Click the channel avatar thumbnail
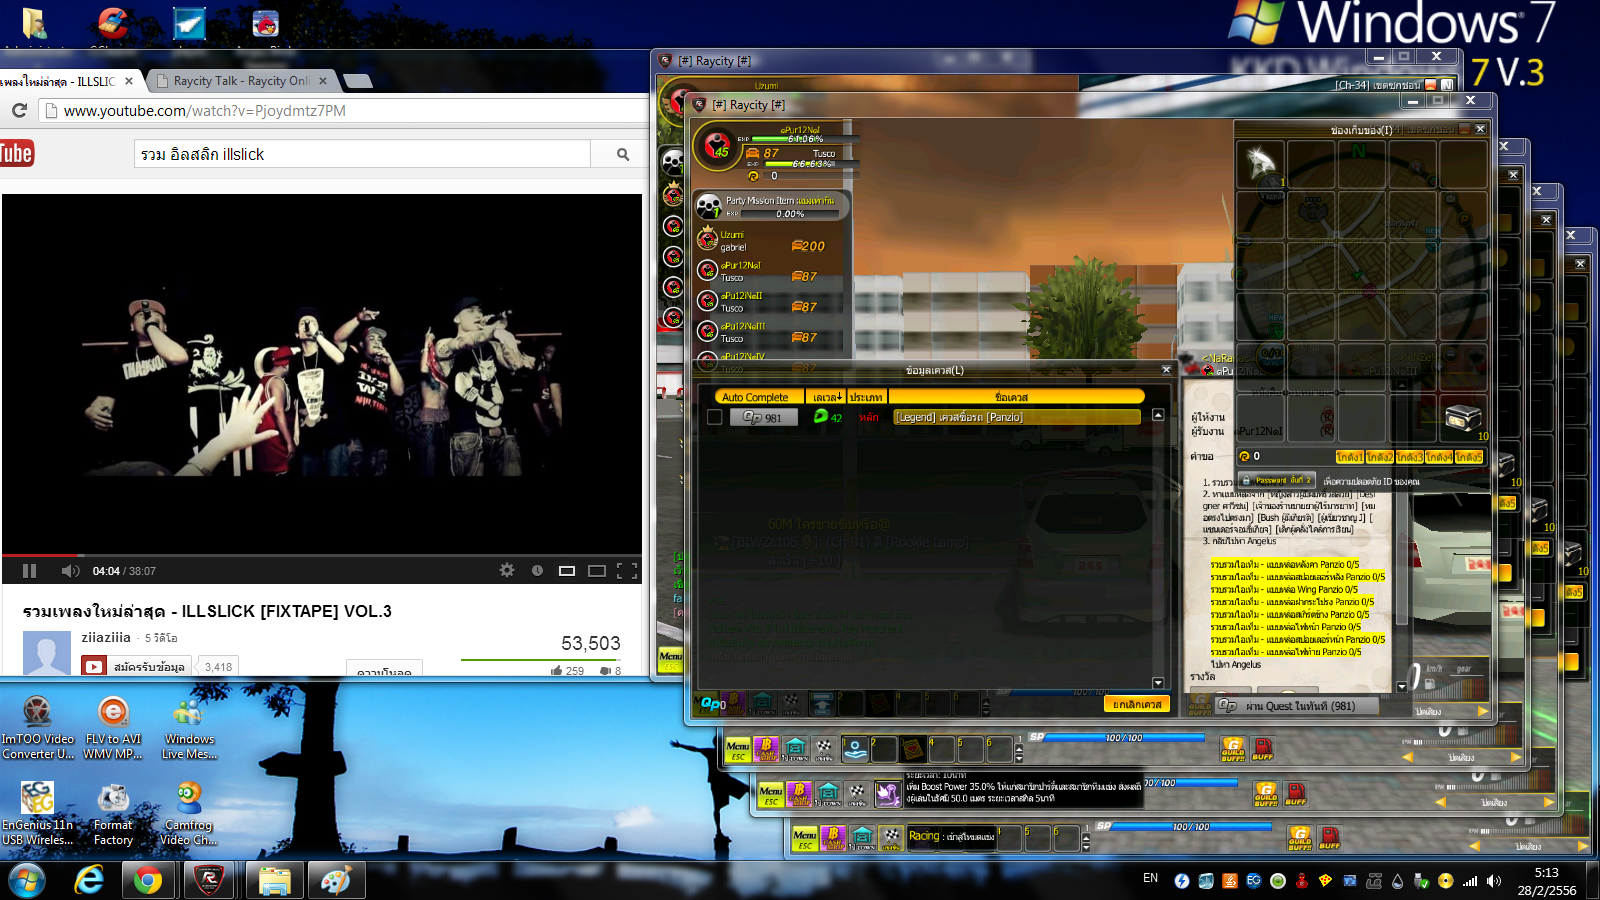 pyautogui.click(x=47, y=654)
